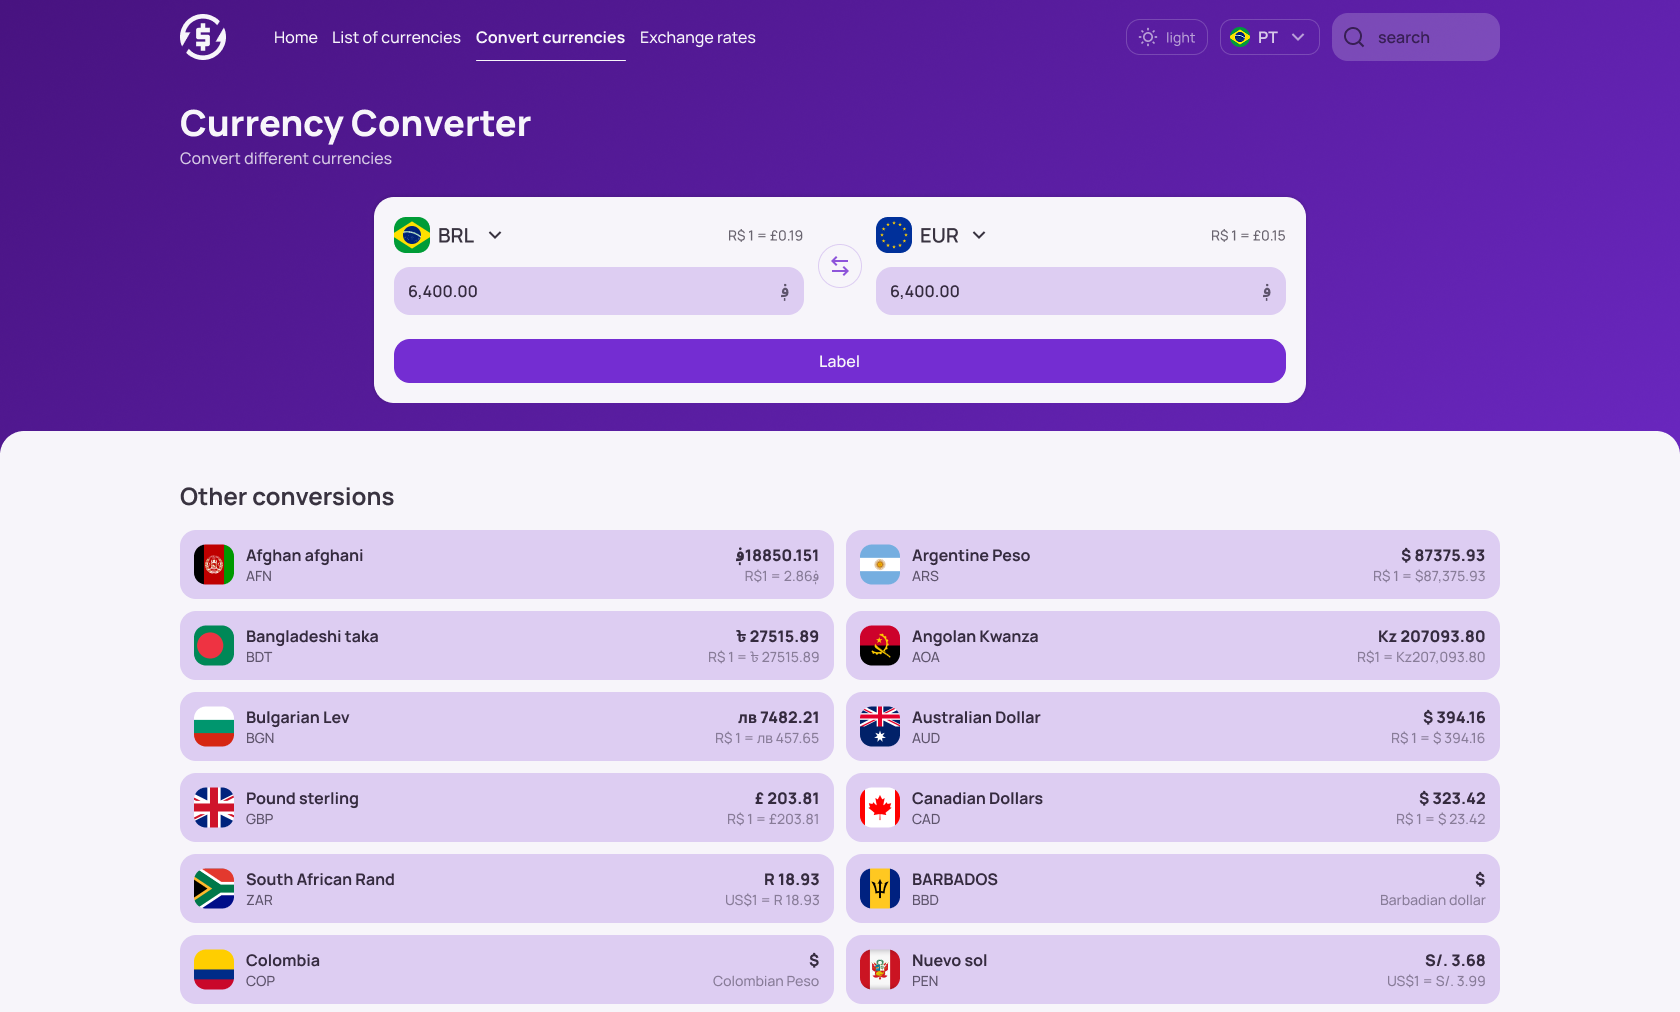The width and height of the screenshot is (1680, 1012).
Task: Click the Pound sterling UK flag icon
Action: (213, 807)
